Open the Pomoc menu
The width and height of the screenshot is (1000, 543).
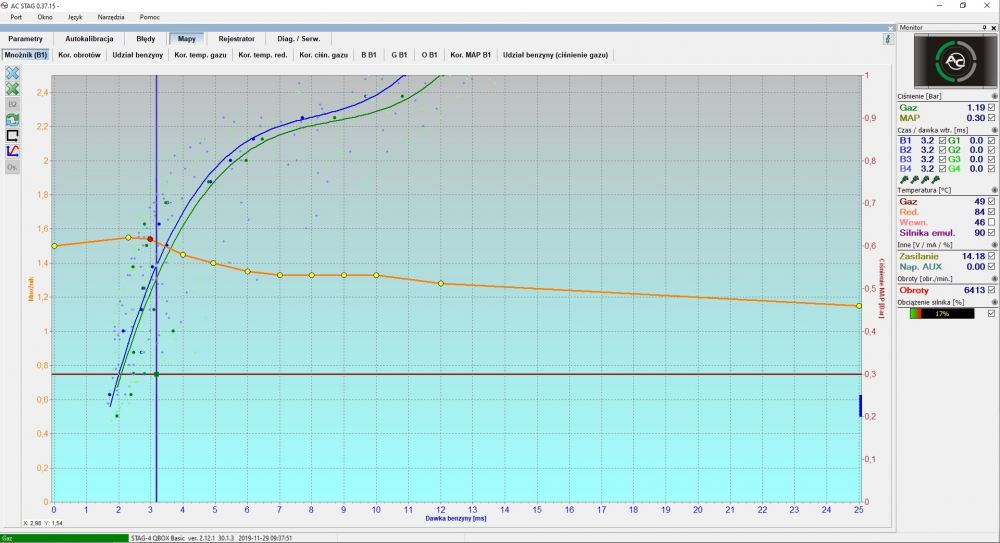[x=150, y=17]
